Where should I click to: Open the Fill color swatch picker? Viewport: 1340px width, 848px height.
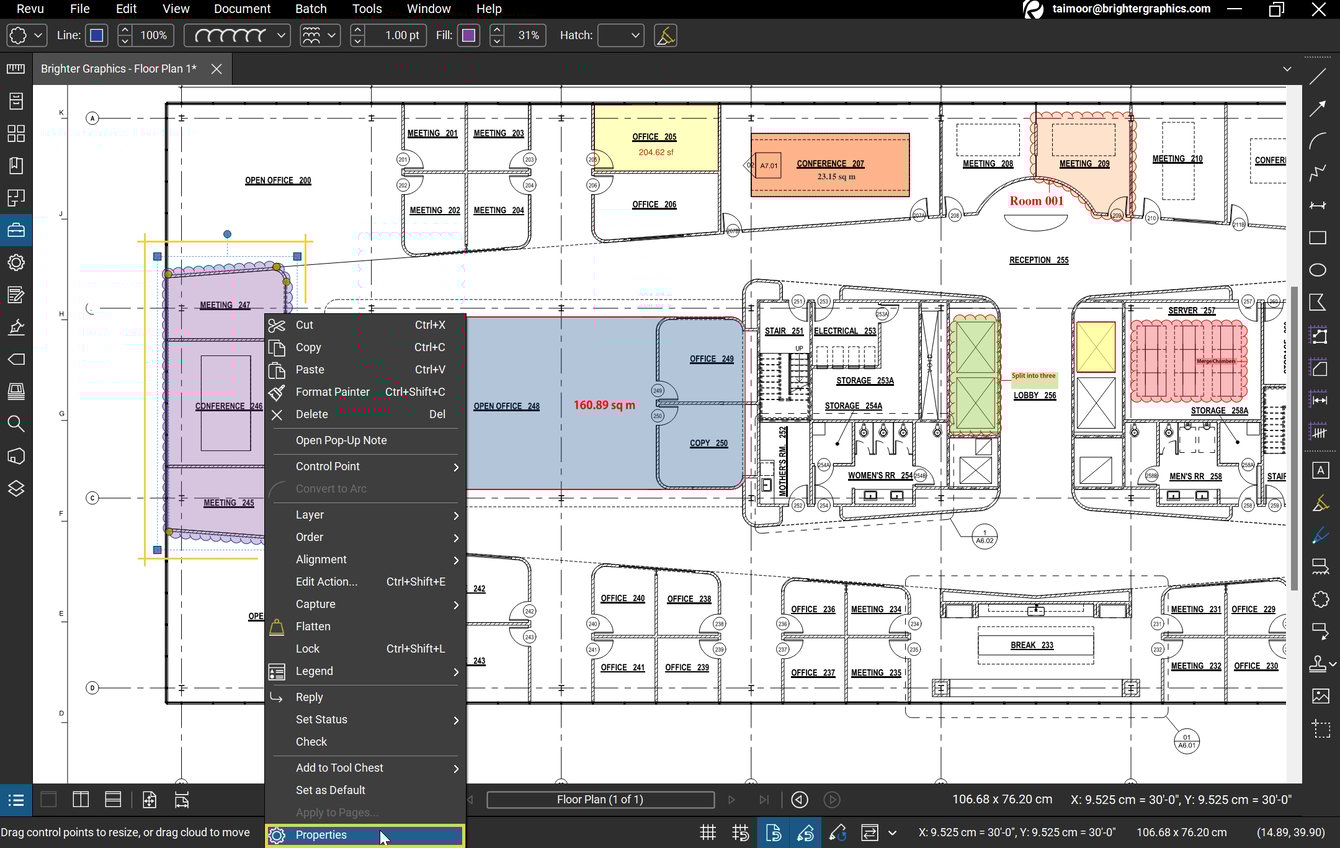click(x=468, y=35)
